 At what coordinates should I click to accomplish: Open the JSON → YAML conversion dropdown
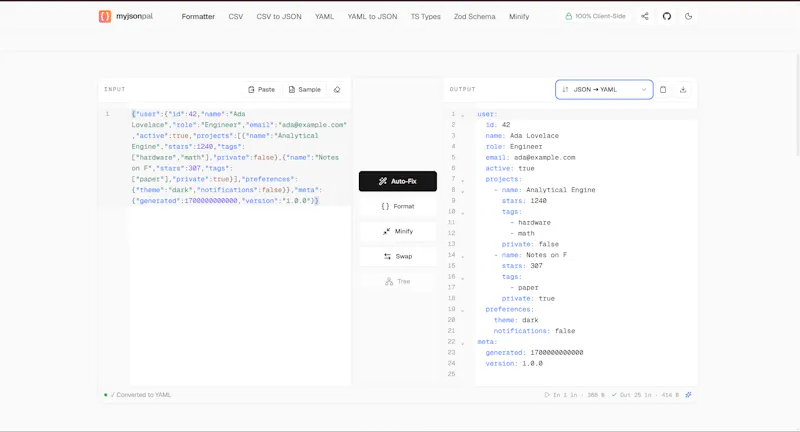[x=604, y=89]
